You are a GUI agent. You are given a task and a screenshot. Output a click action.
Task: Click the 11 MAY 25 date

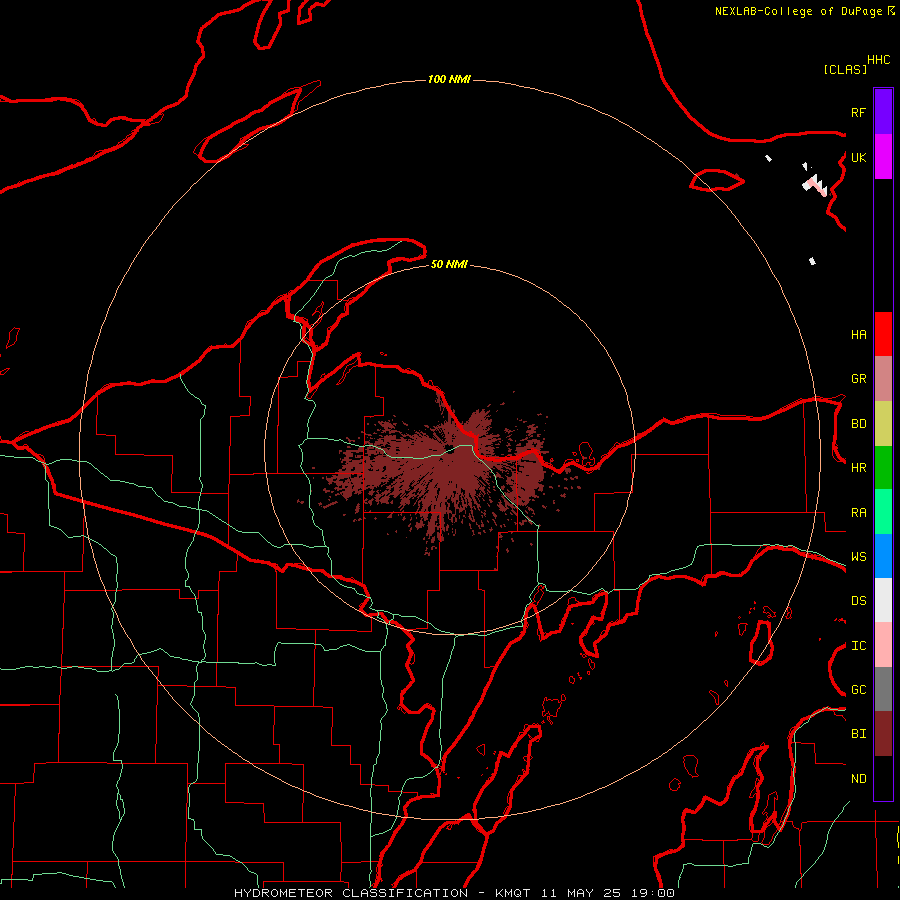[581, 893]
